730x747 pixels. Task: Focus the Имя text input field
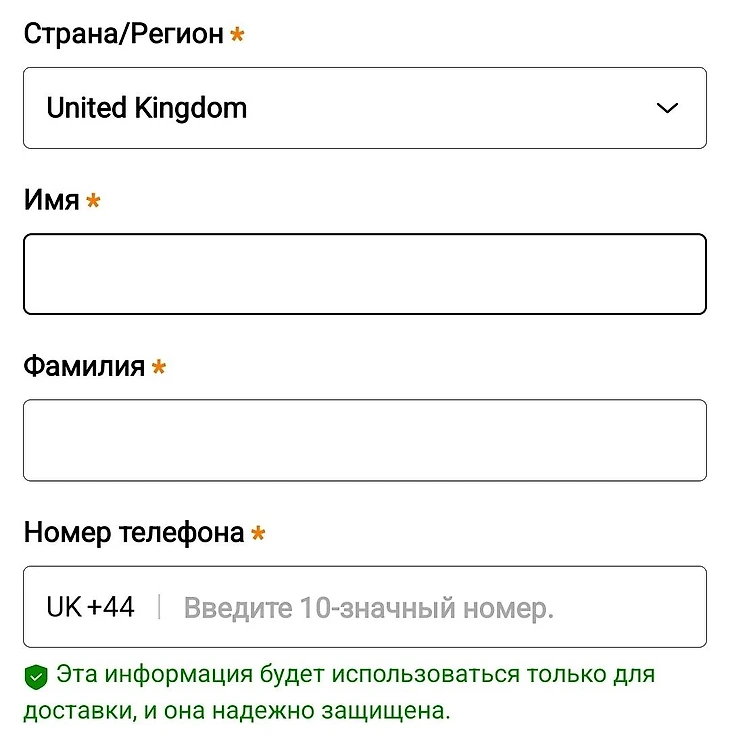364,274
